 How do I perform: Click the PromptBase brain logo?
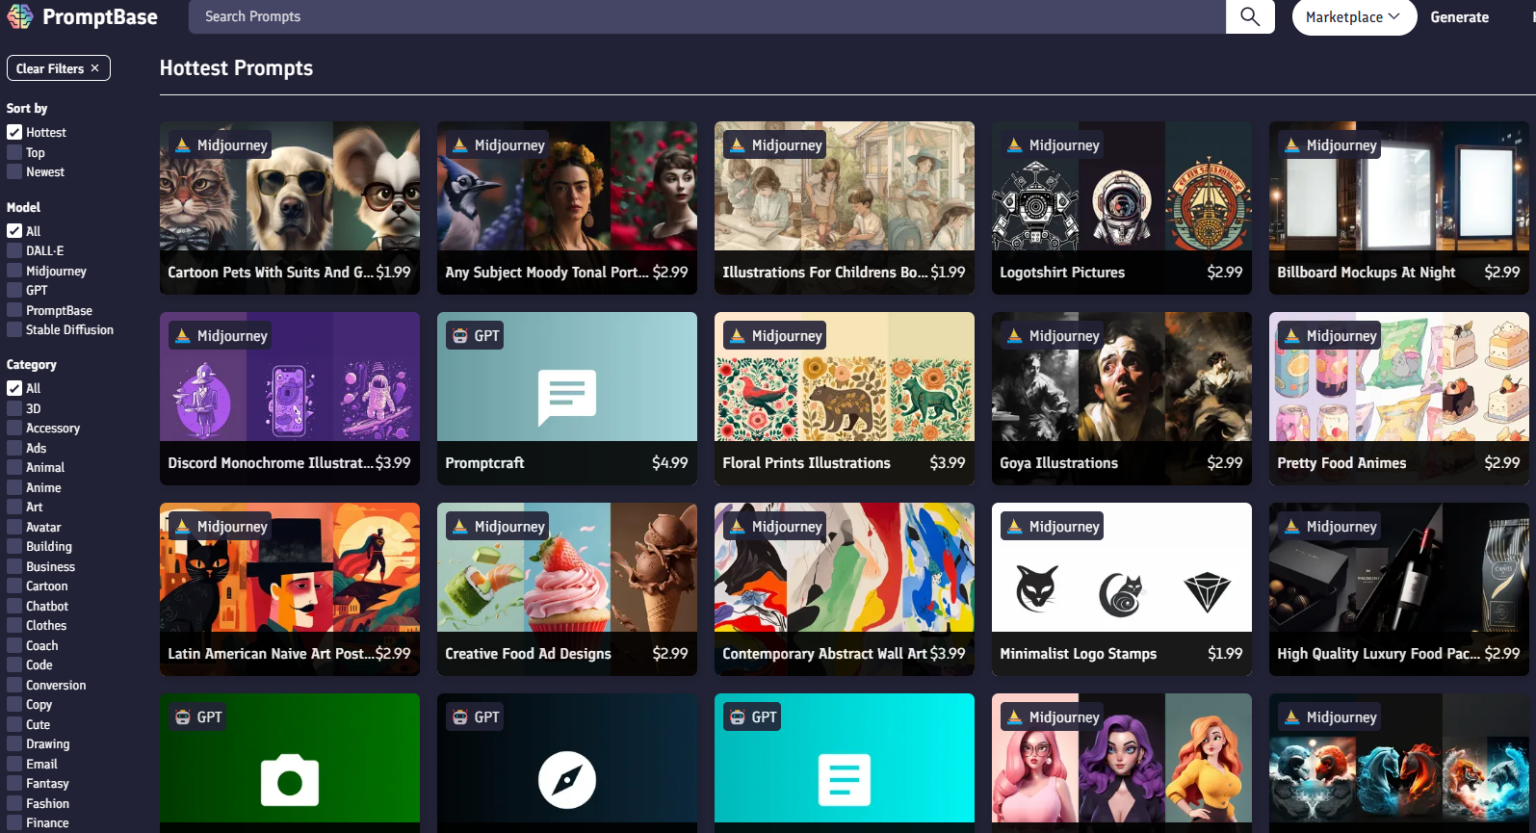(x=20, y=17)
